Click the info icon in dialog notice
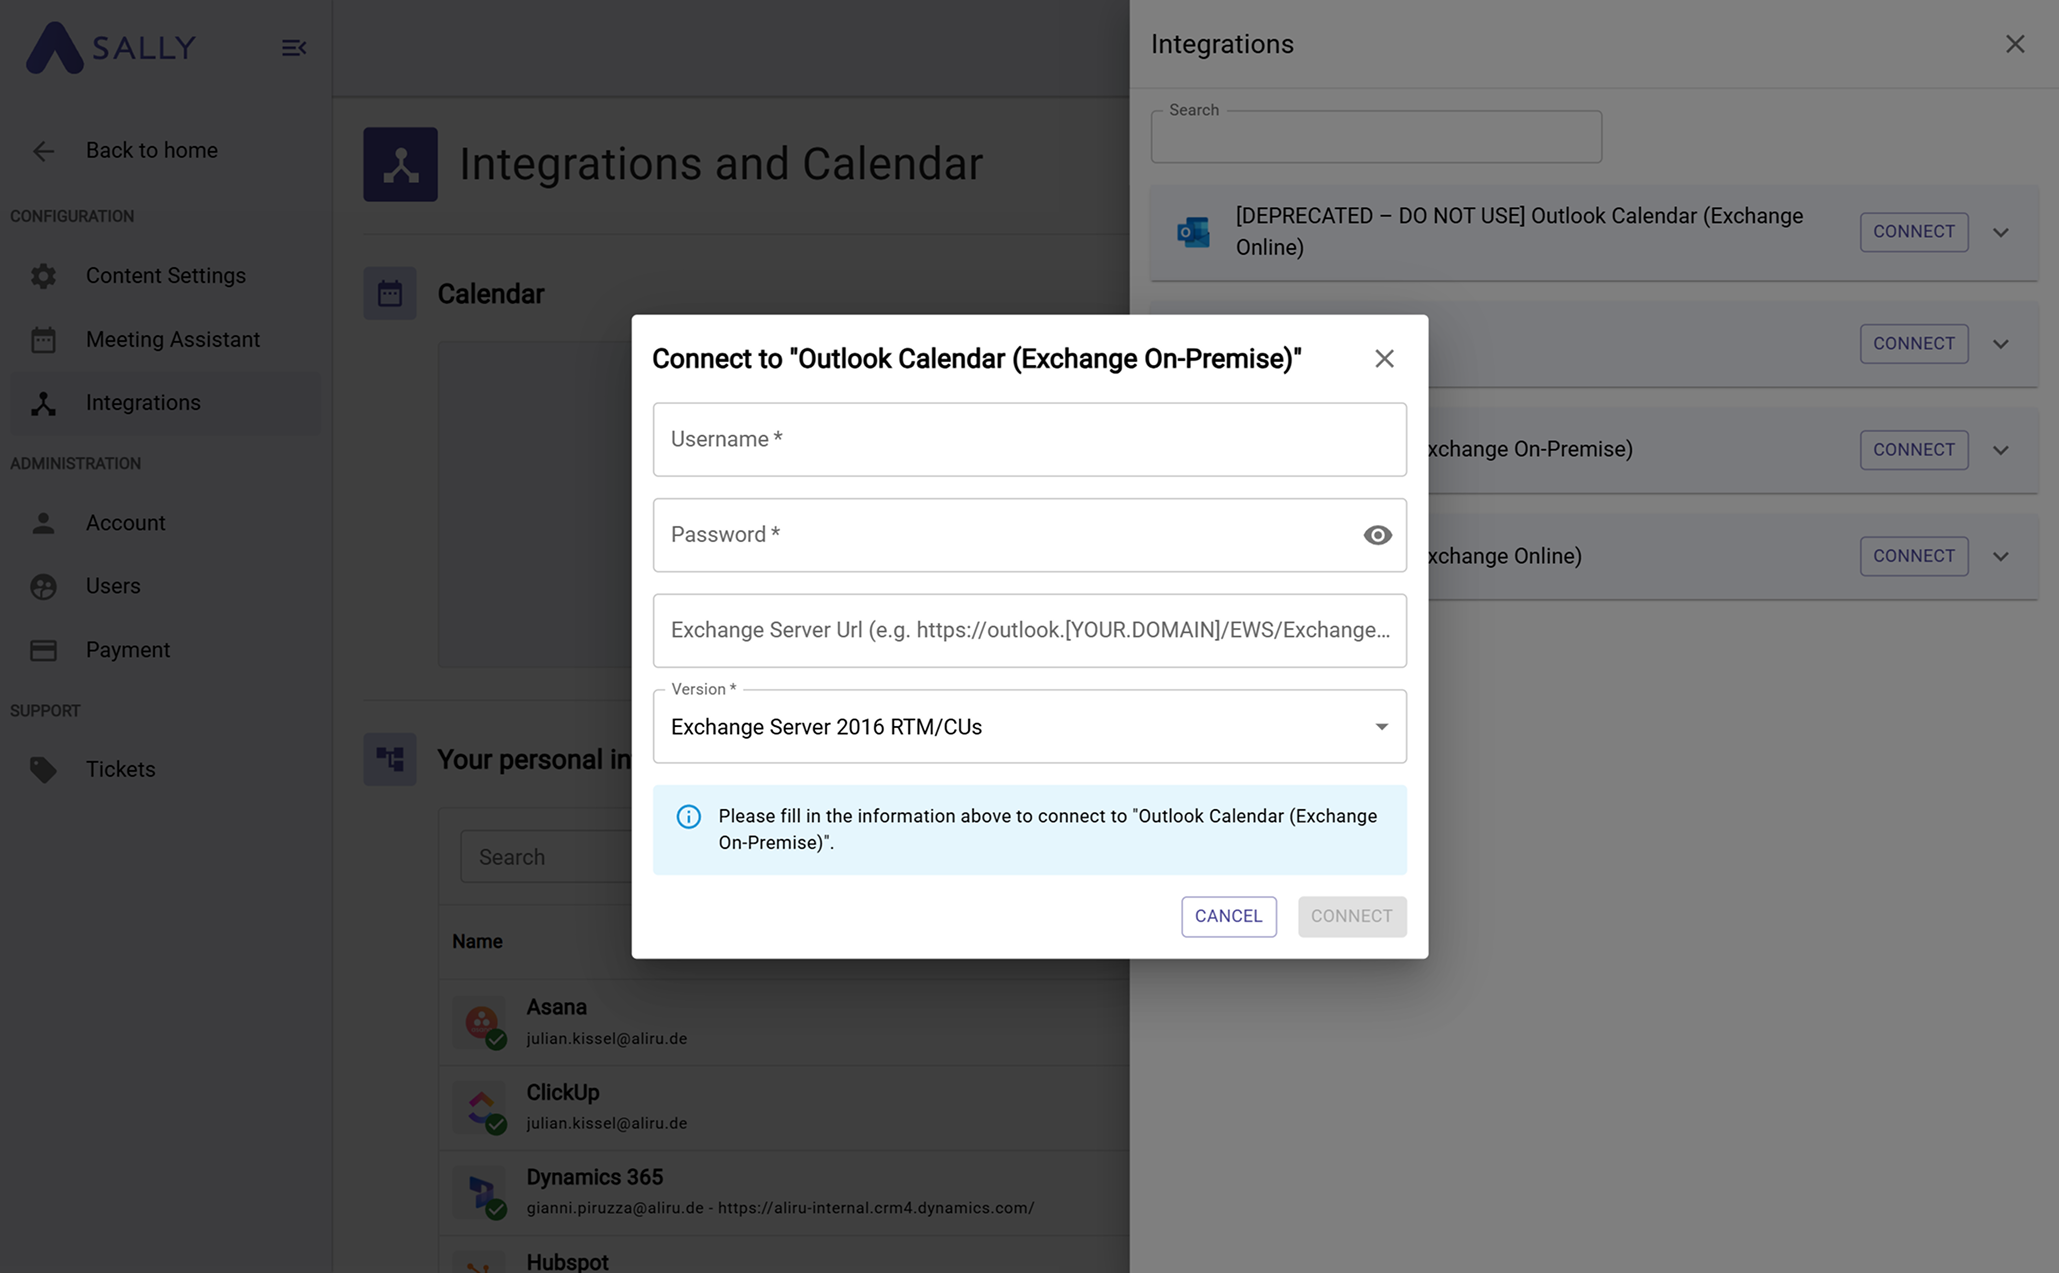 (688, 817)
